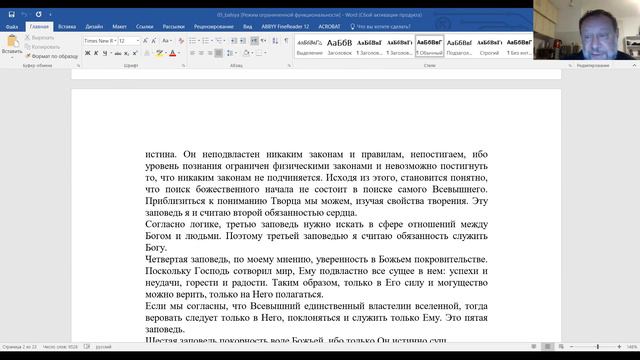Viewport: 640px width, 360px height.
Task: Increase font size with the grow icon
Action: click(x=145, y=41)
